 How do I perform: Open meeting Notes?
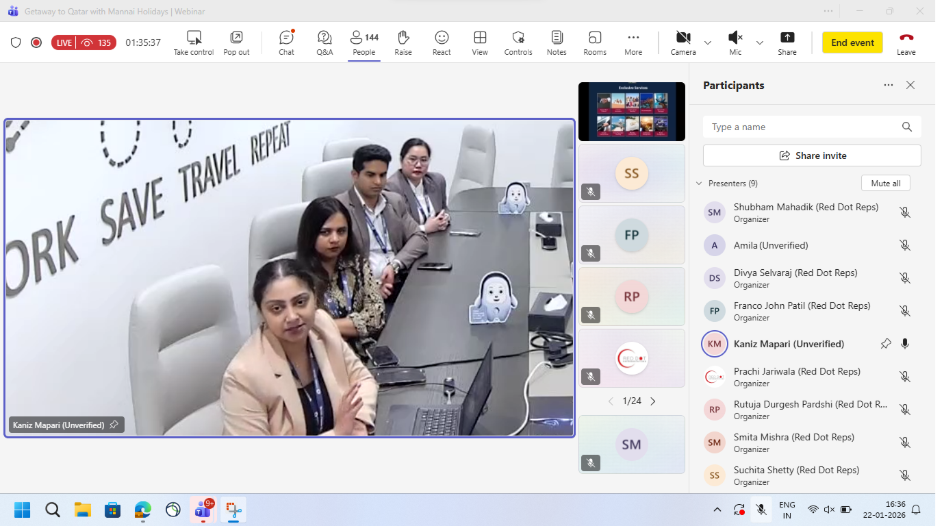click(x=556, y=42)
